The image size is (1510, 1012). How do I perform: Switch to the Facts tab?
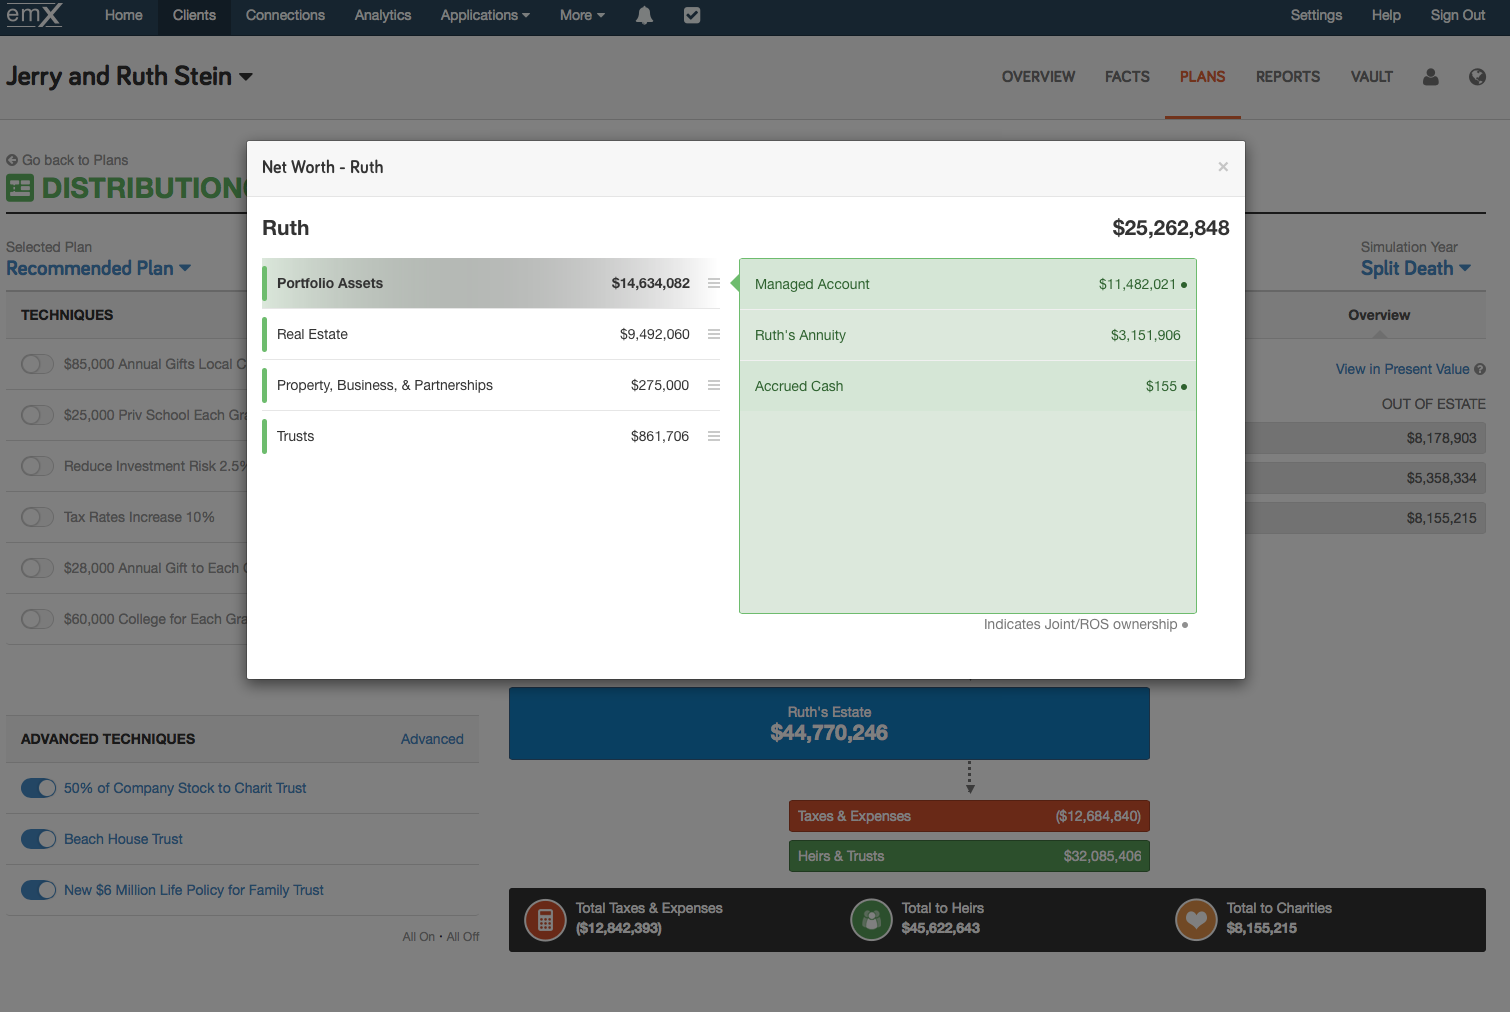coord(1127,77)
